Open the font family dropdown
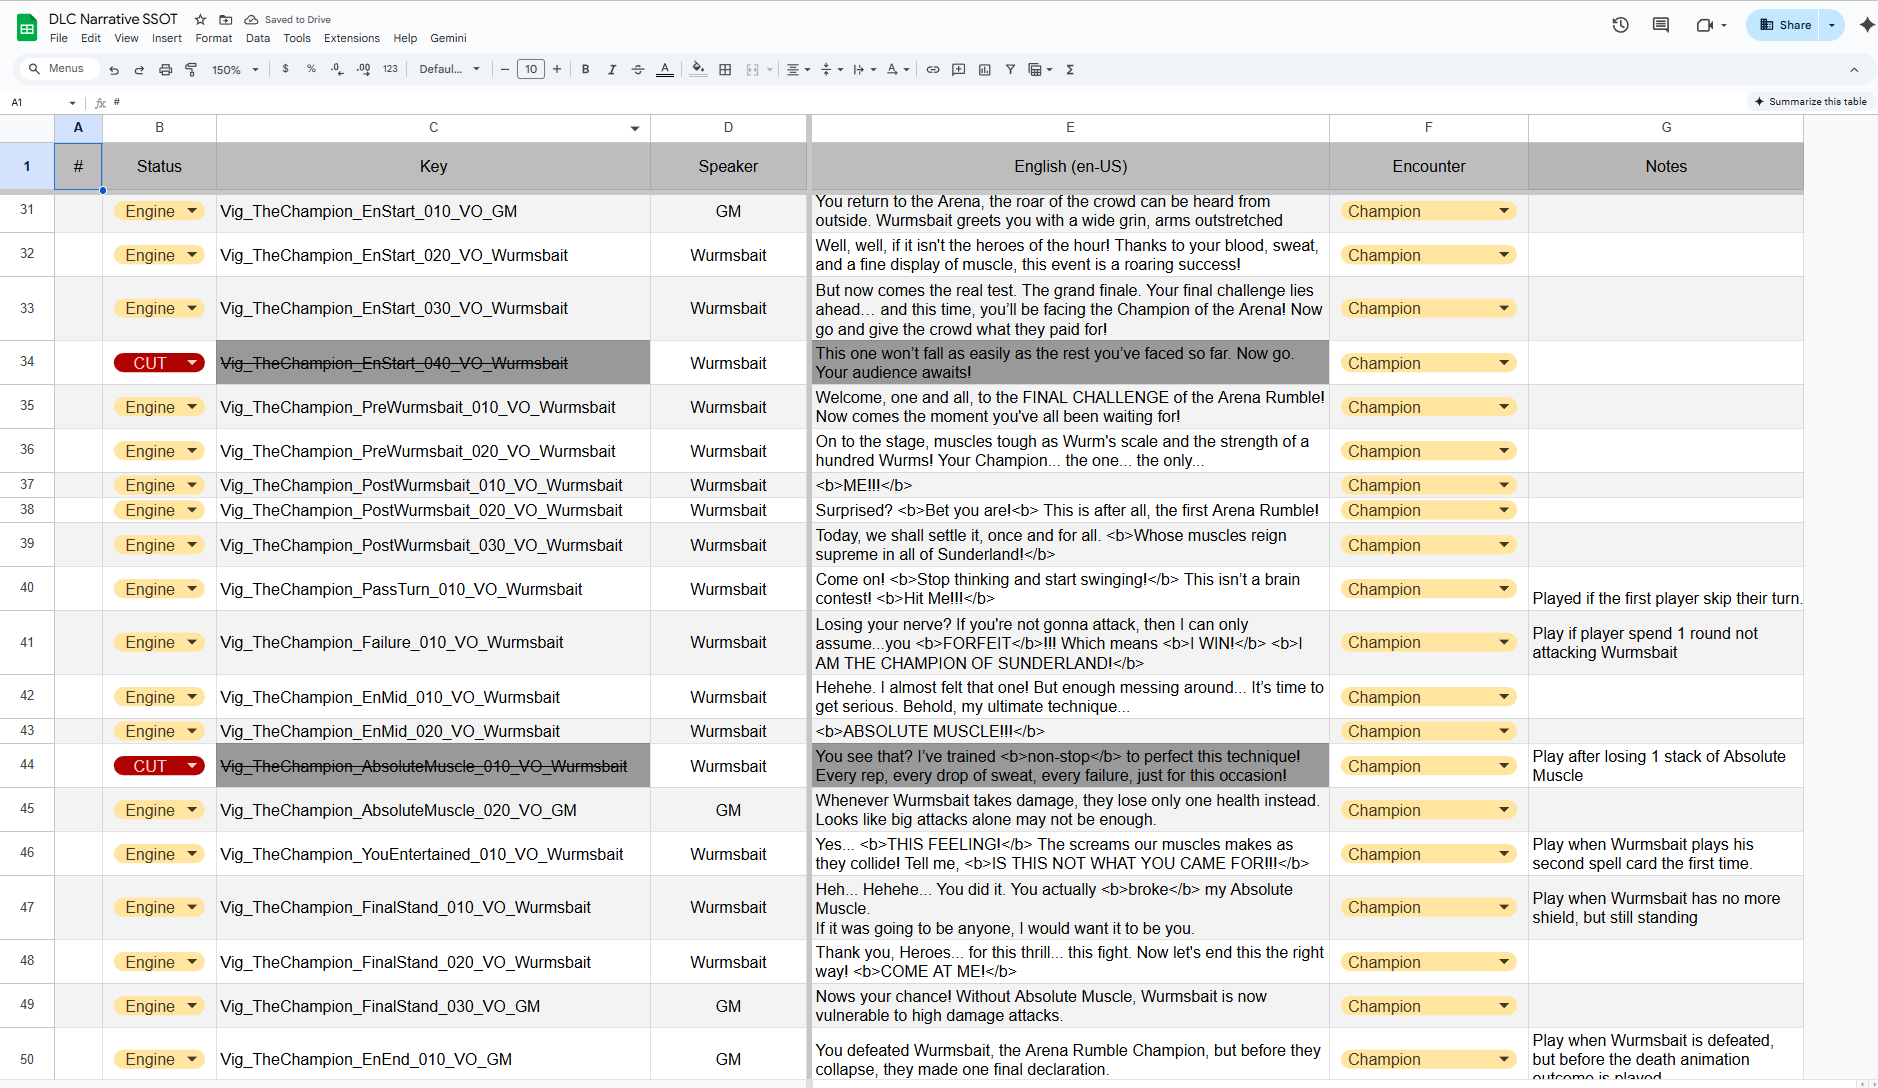 [x=449, y=69]
